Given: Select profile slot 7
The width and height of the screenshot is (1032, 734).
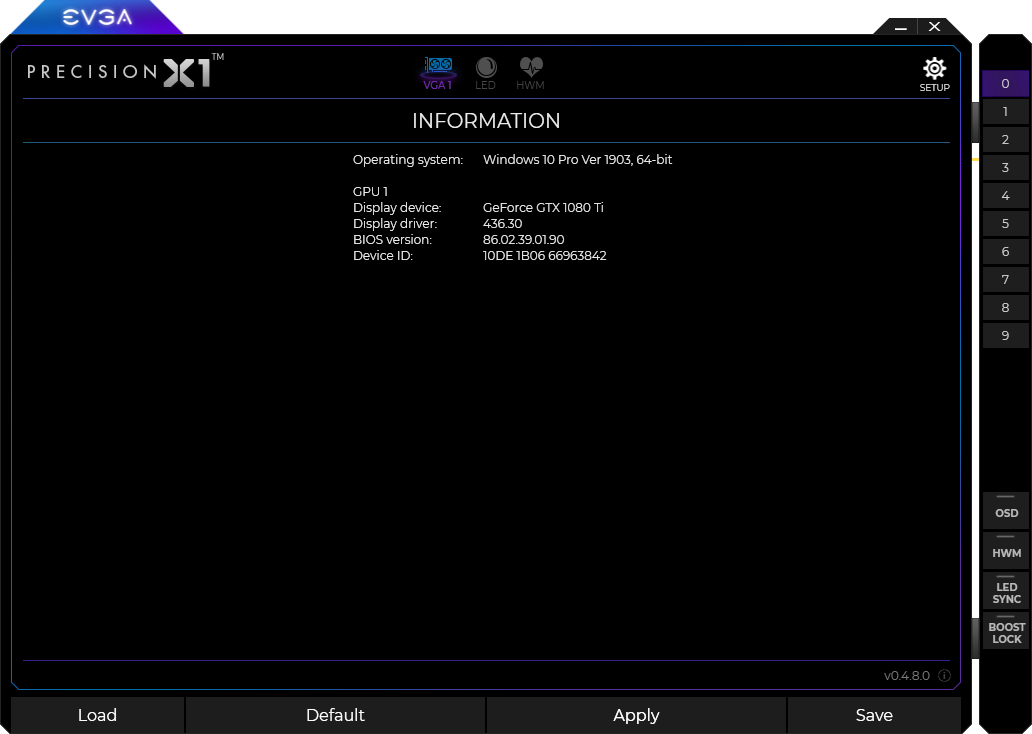Looking at the screenshot, I should [1005, 280].
